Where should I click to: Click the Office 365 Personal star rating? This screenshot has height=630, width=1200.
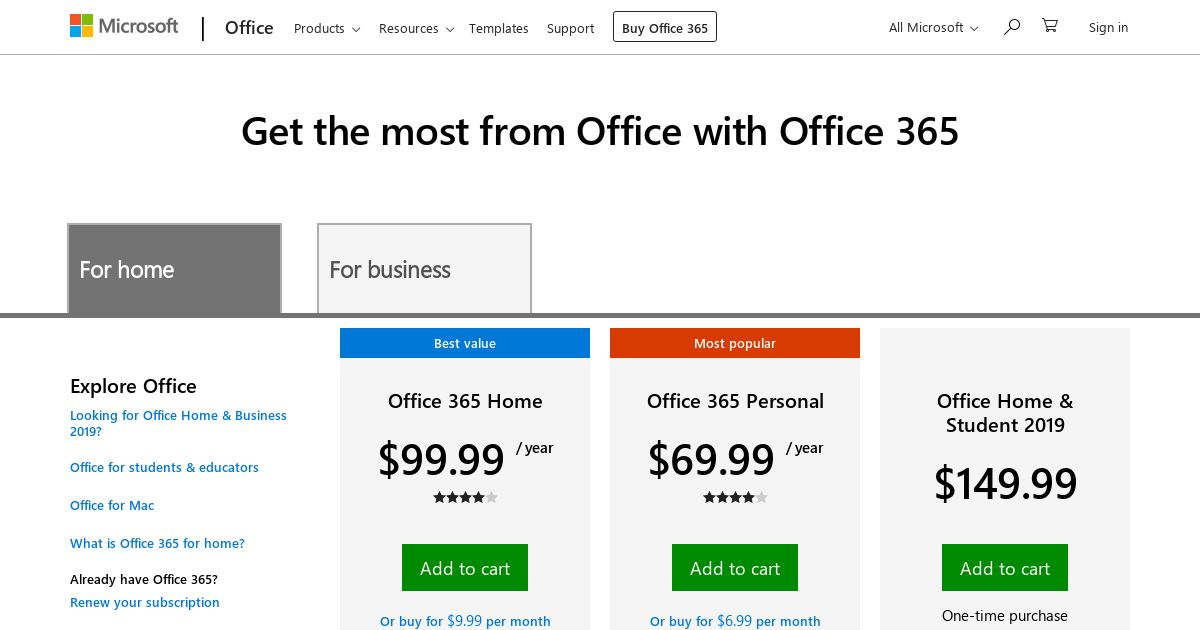(735, 497)
